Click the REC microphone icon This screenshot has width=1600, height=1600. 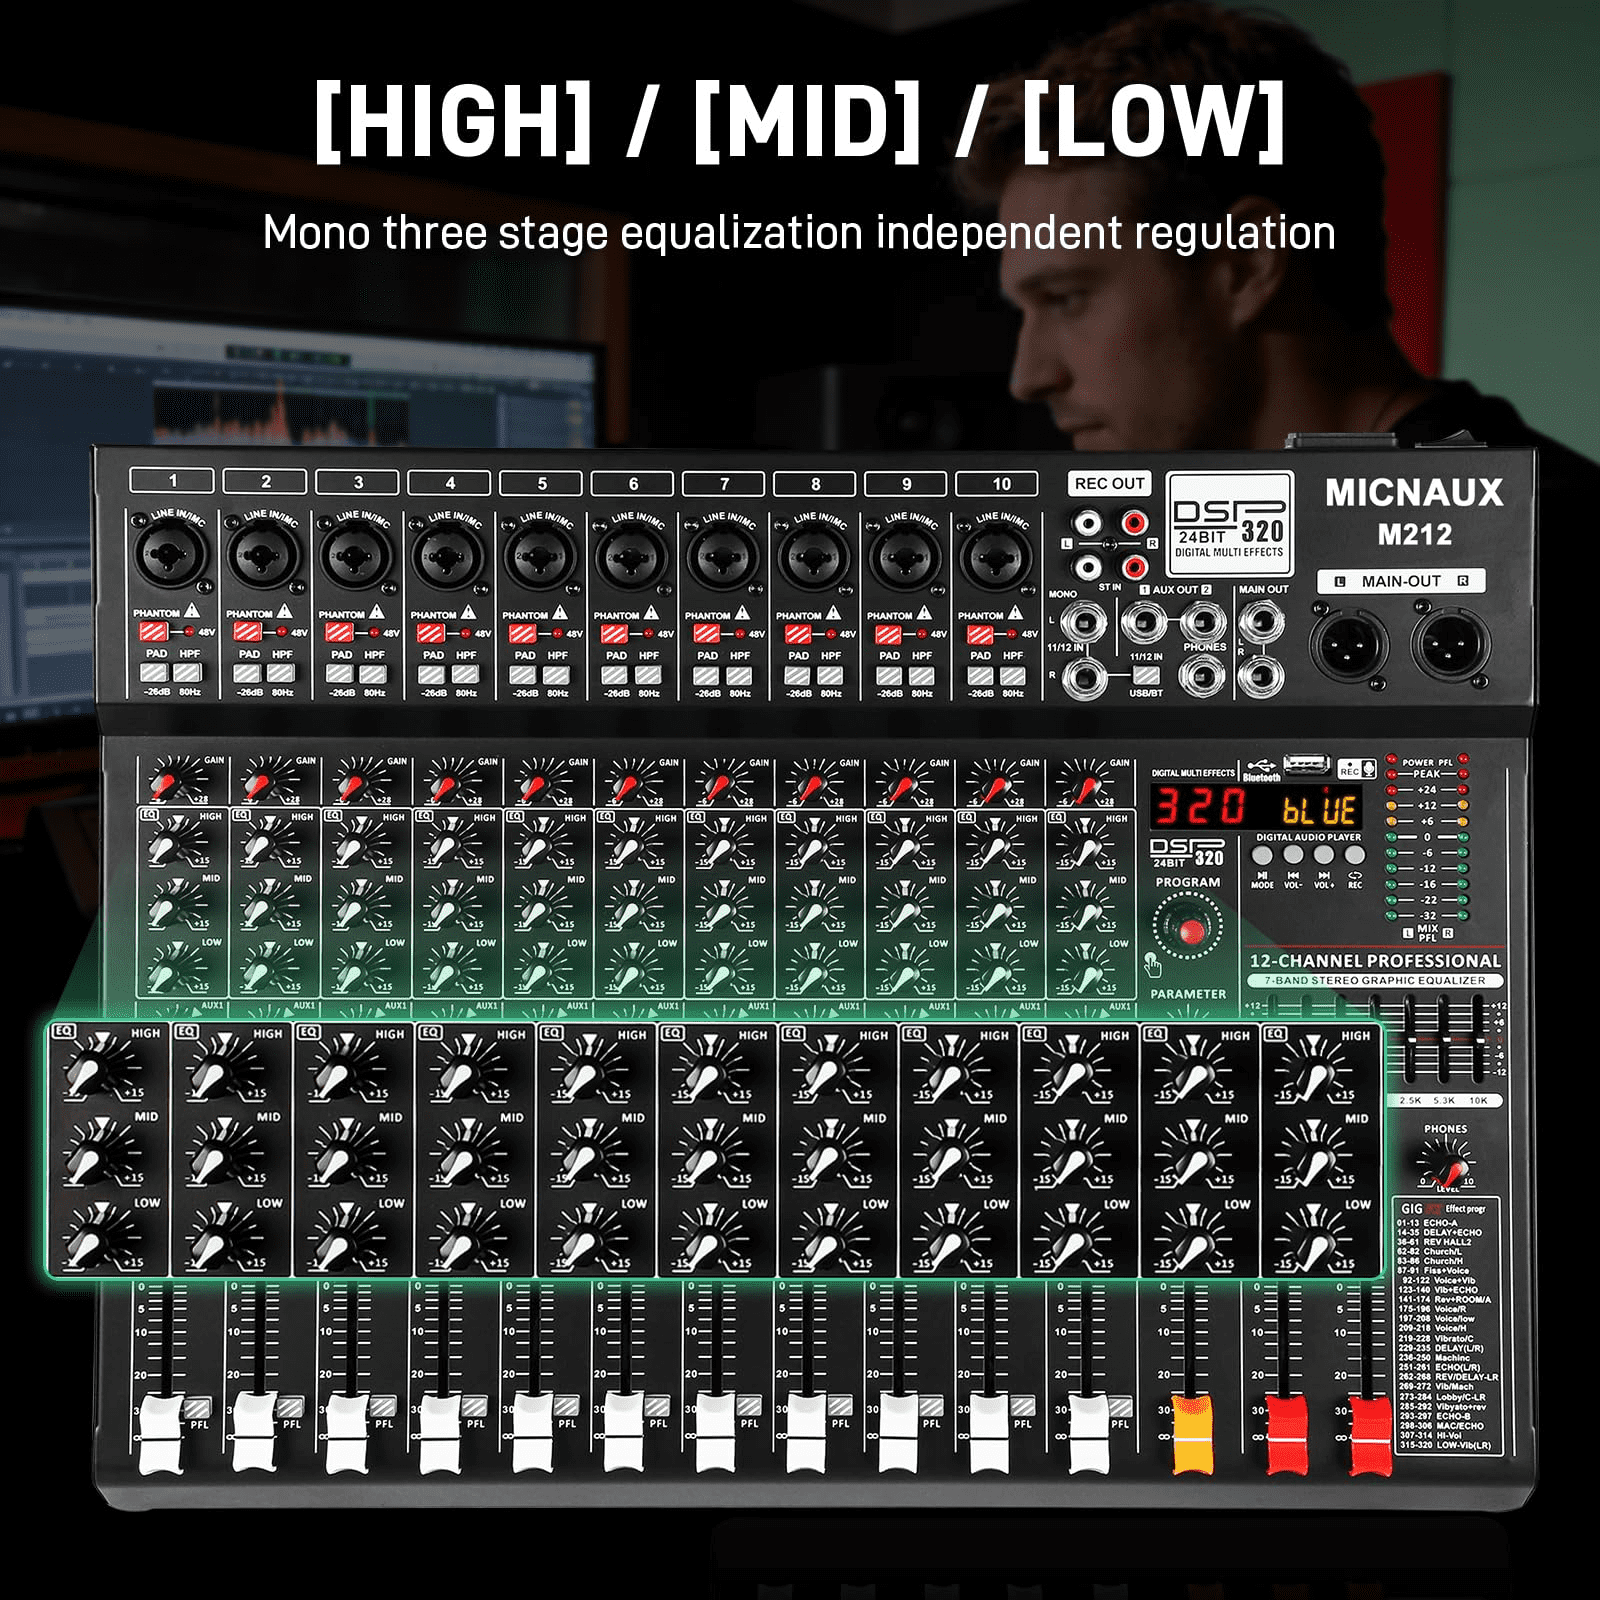1358,767
